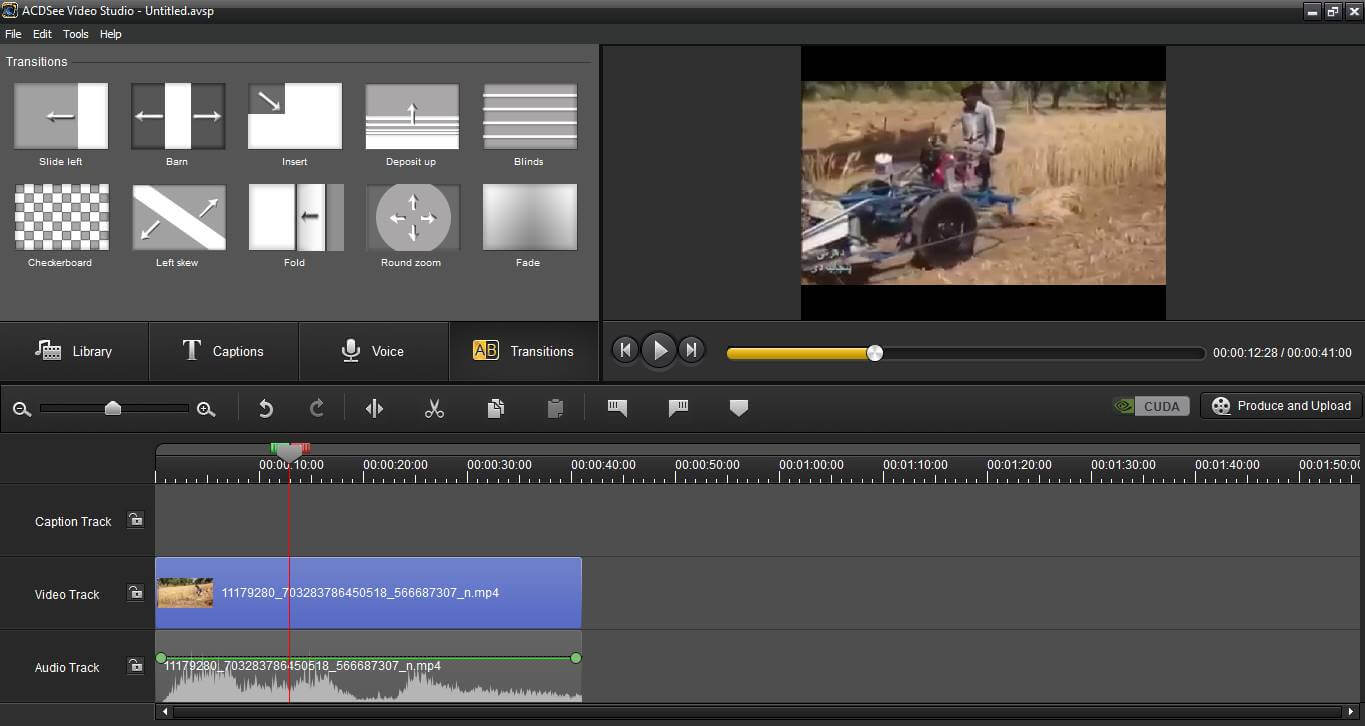Viewport: 1365px width, 726px height.
Task: Click the 00:01:00:00 ruler mark
Action: [811, 465]
